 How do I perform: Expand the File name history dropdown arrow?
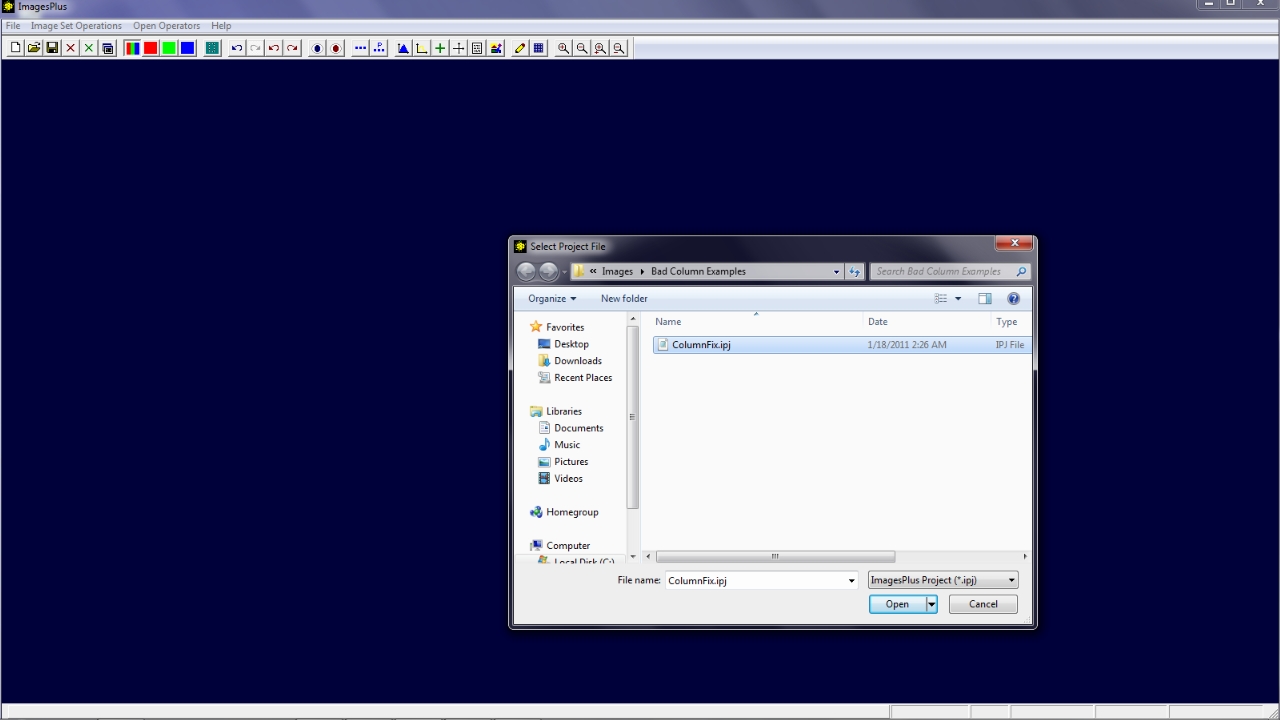(x=852, y=581)
